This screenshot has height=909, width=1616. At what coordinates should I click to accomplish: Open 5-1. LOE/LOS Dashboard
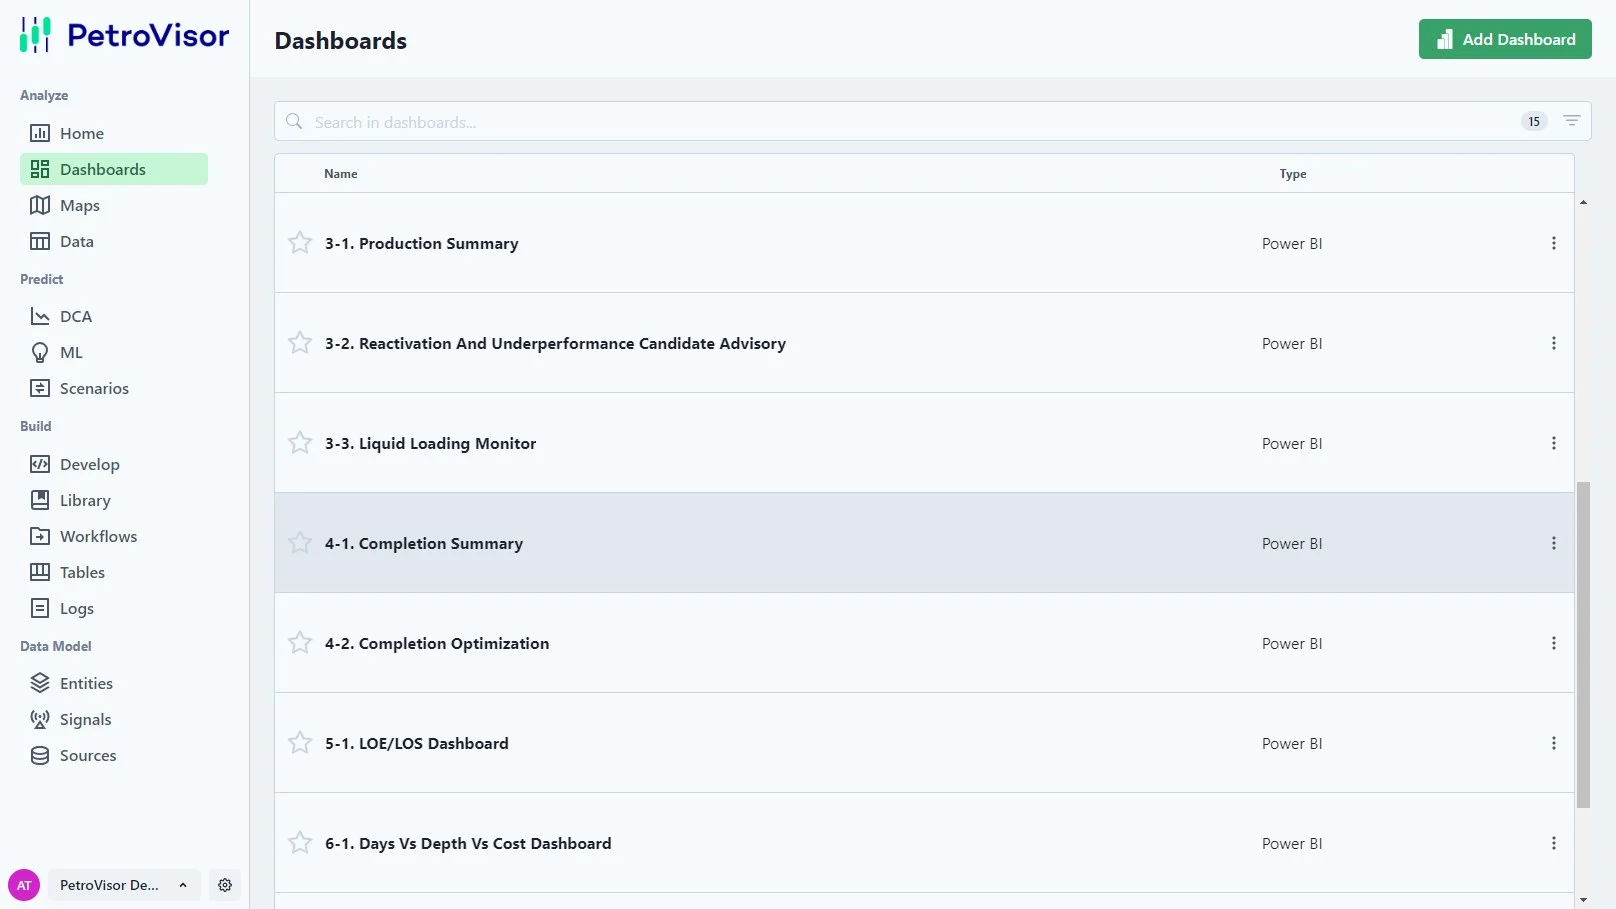pos(417,744)
